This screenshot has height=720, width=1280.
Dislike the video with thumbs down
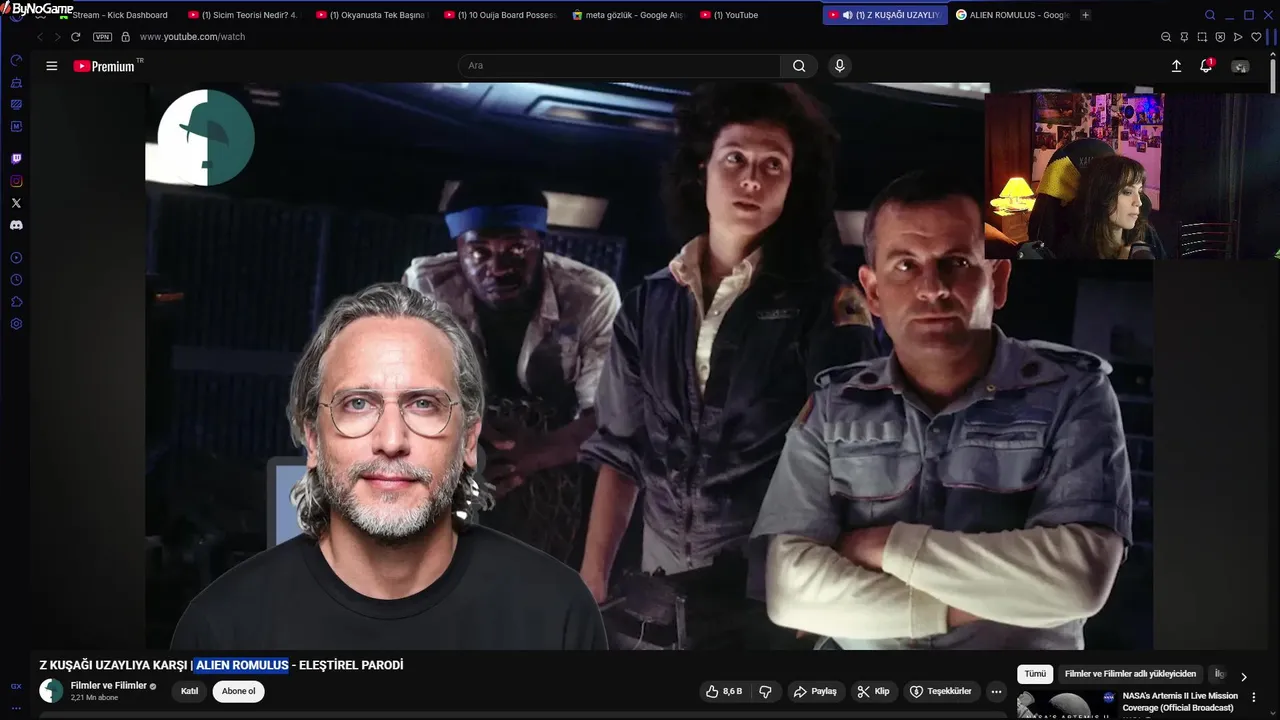pos(766,691)
